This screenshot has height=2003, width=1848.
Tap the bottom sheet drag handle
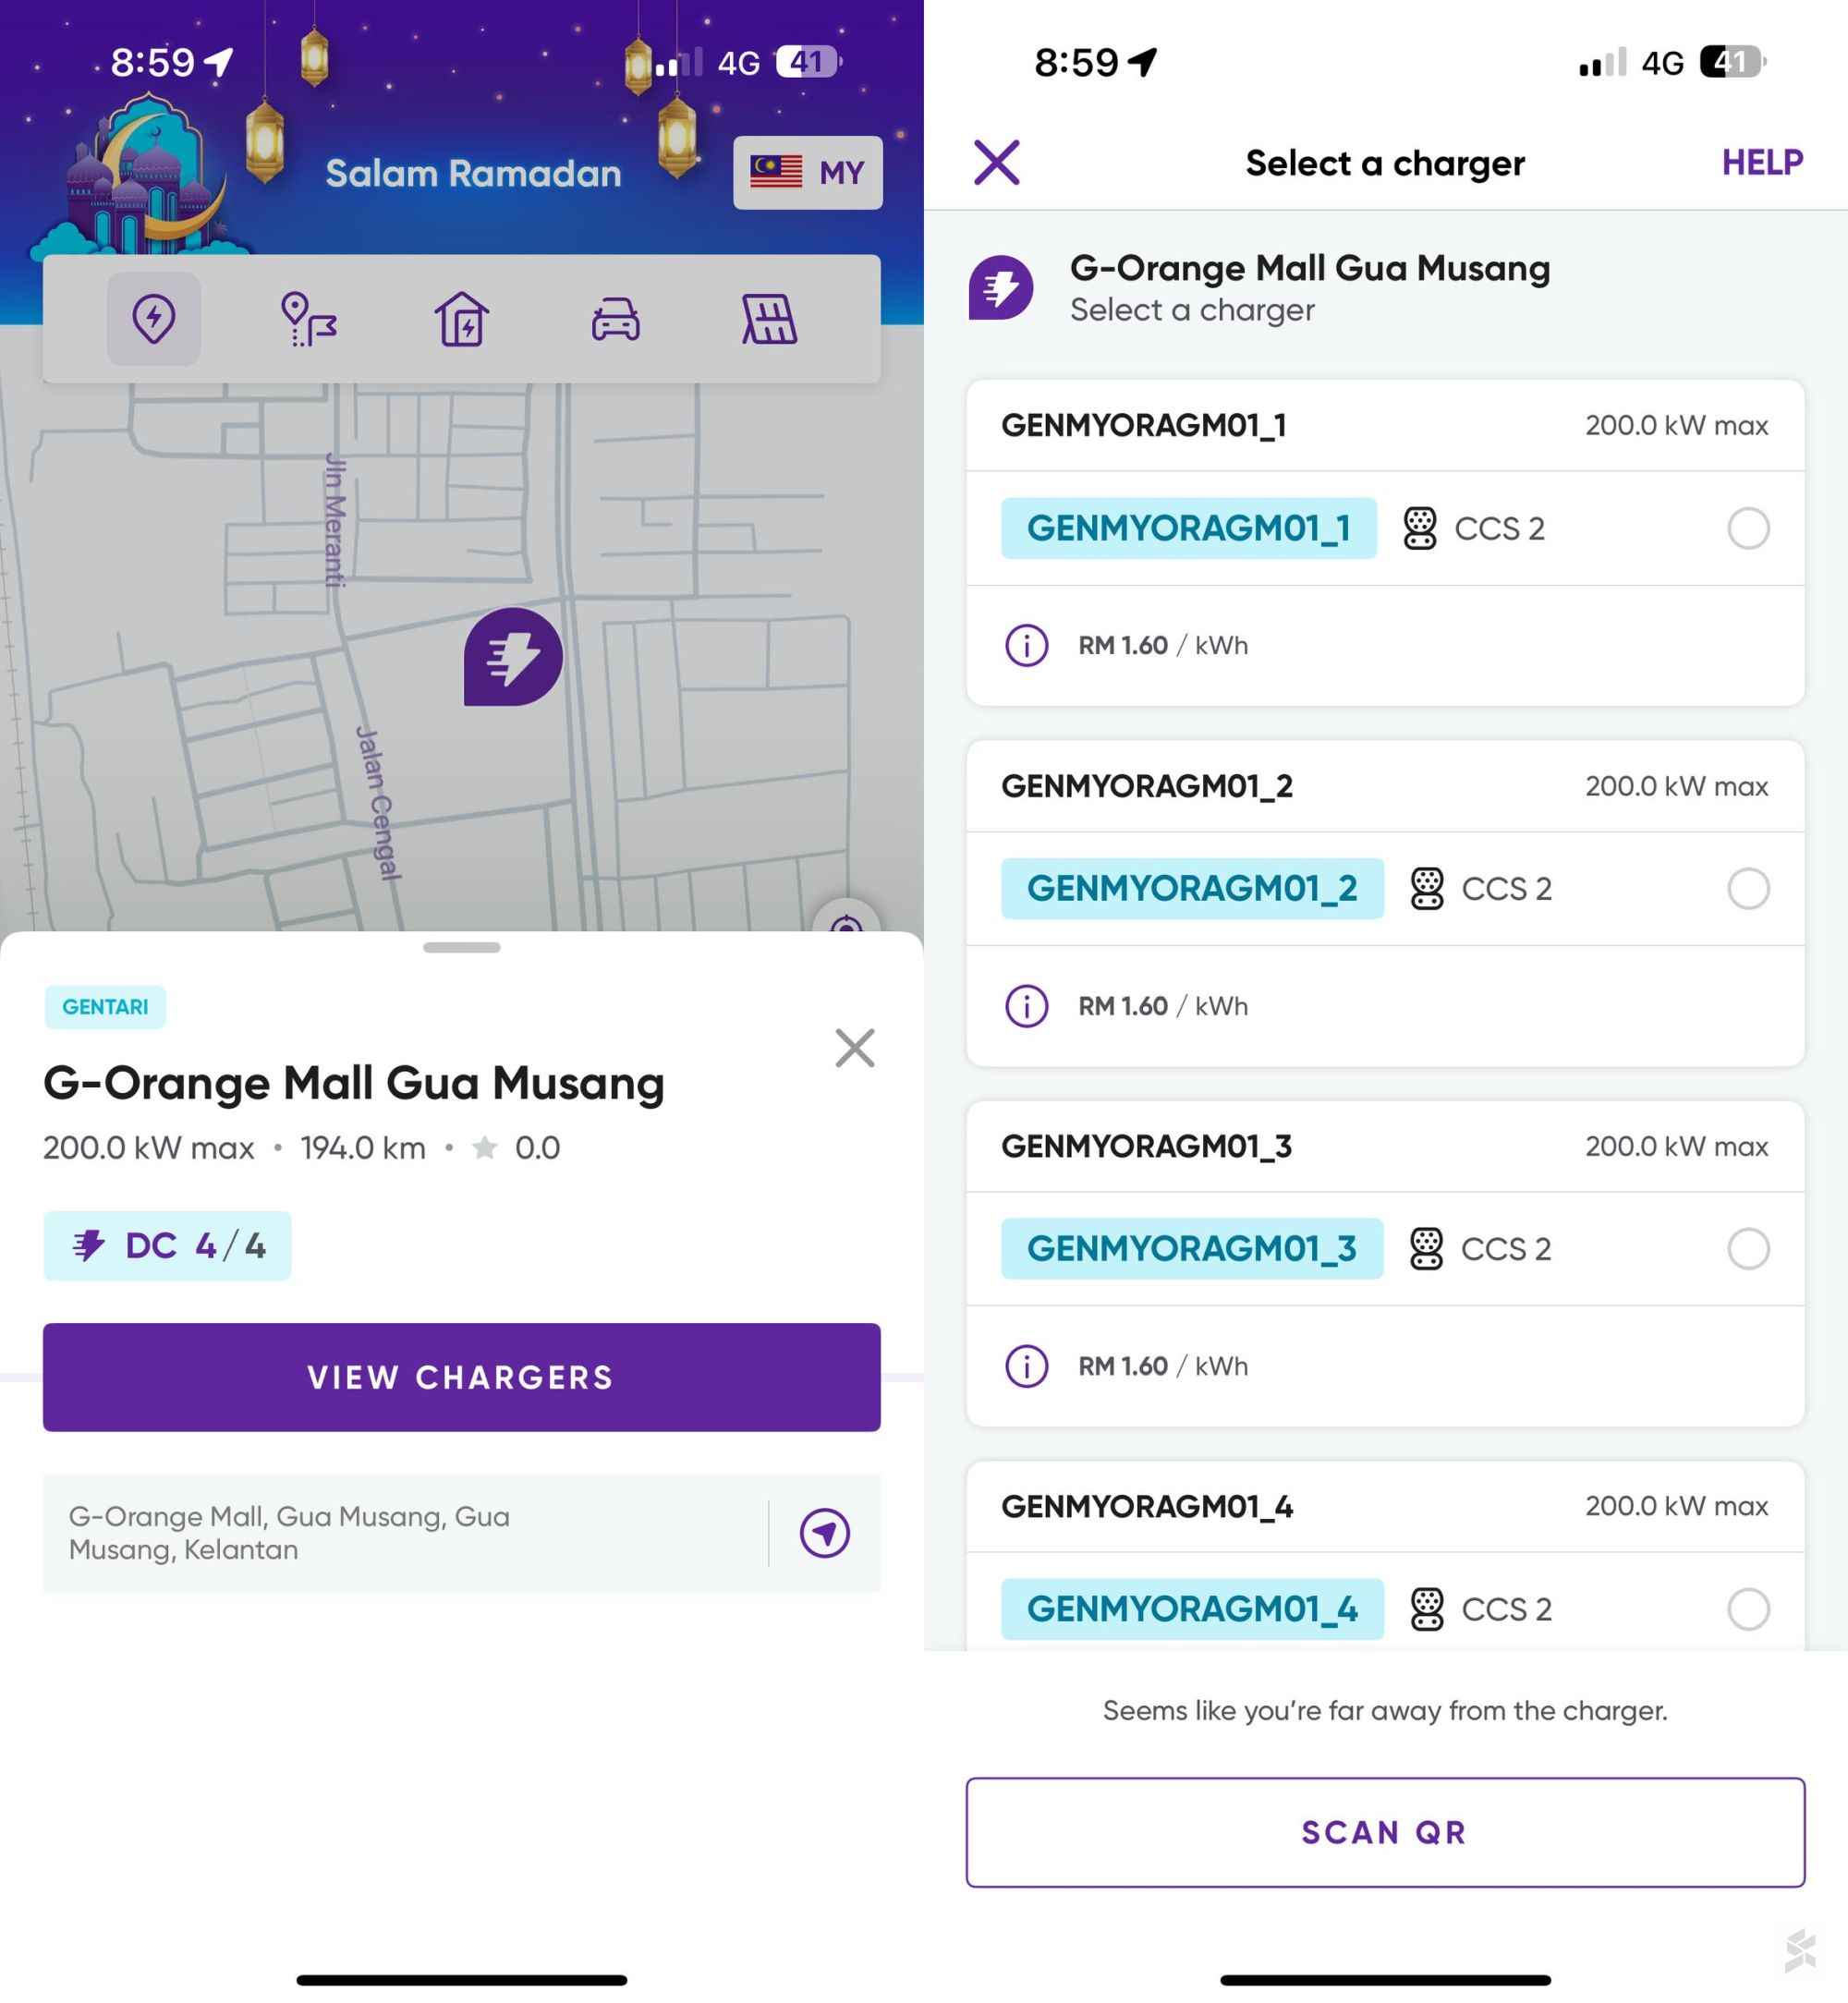[461, 947]
